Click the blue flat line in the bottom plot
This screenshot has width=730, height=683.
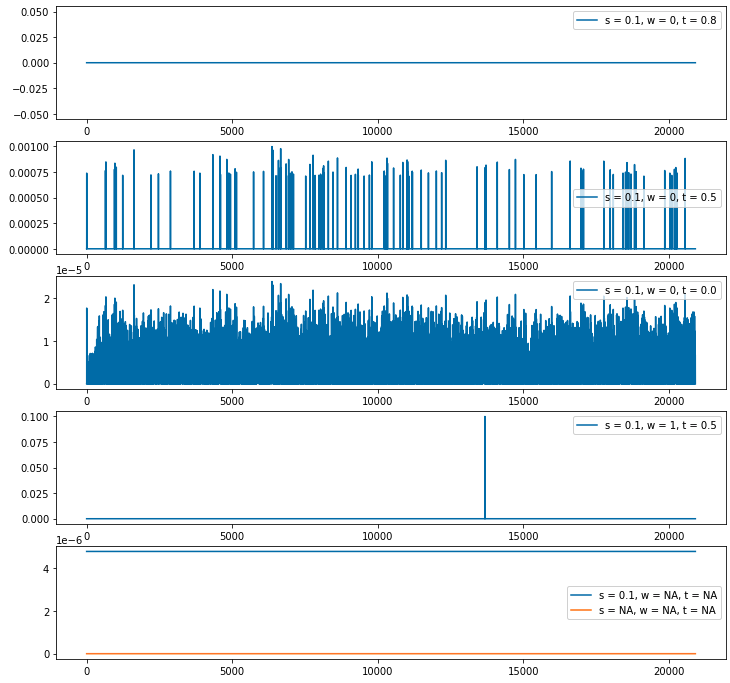tap(391, 551)
